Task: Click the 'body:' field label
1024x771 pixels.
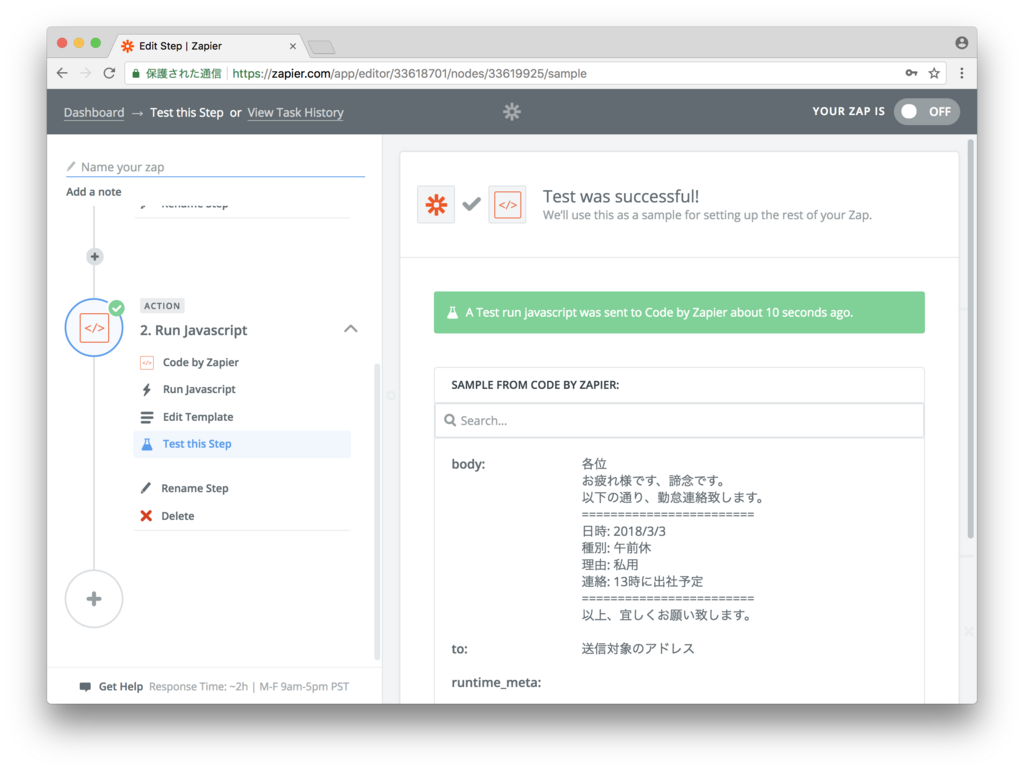Action: pyautogui.click(x=468, y=464)
